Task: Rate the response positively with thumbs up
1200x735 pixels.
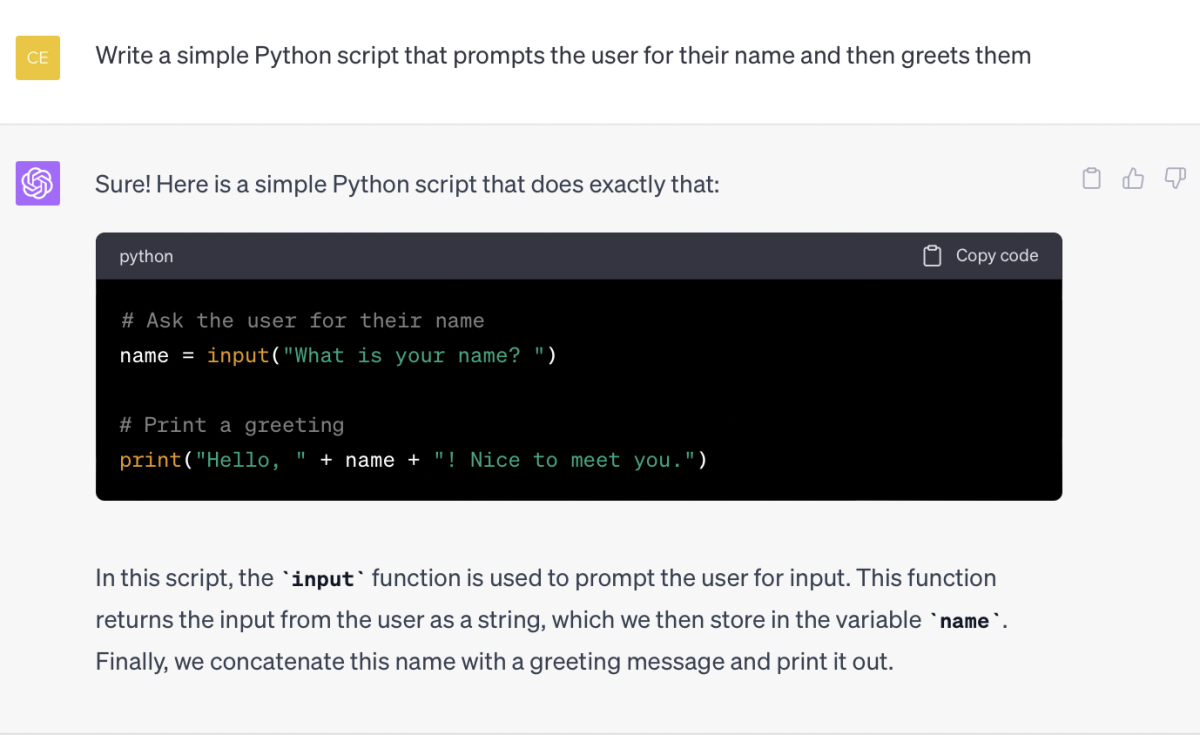Action: tap(1132, 177)
